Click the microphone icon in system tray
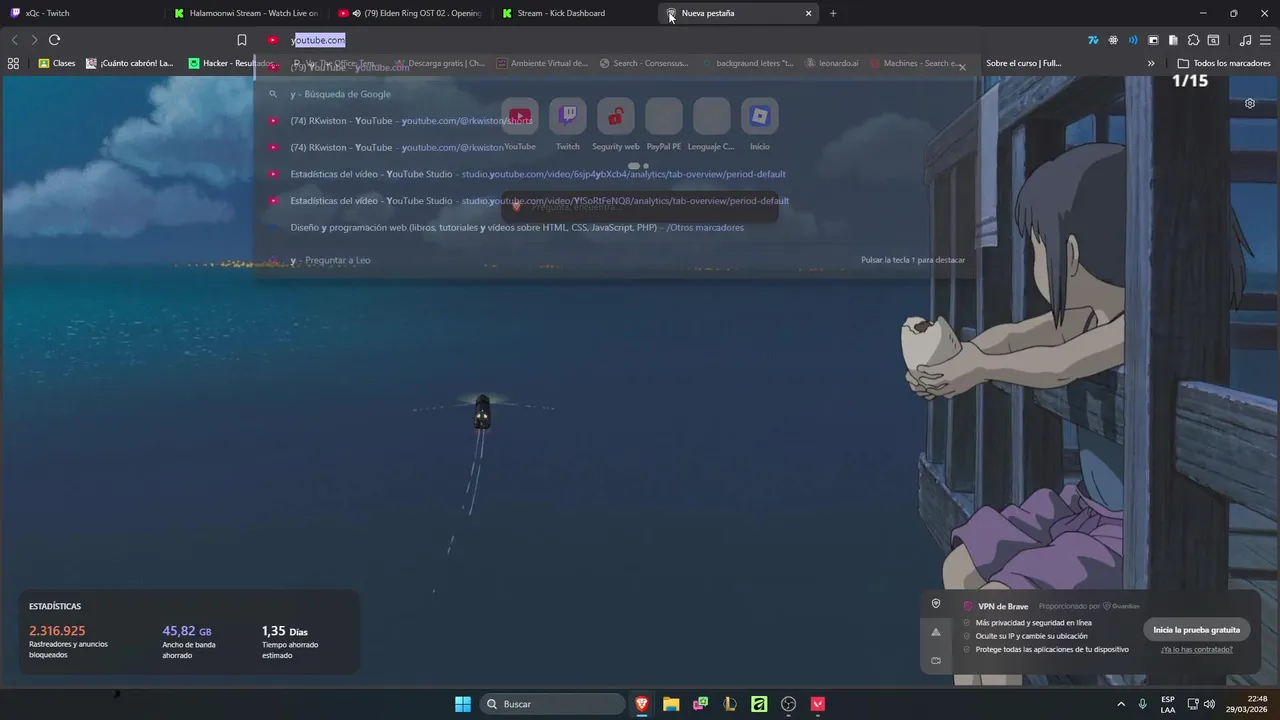1280x720 pixels. tap(1143, 704)
